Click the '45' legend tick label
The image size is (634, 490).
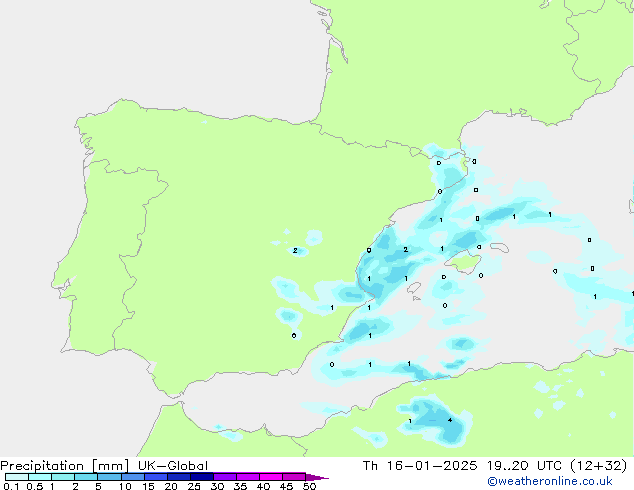point(286,486)
